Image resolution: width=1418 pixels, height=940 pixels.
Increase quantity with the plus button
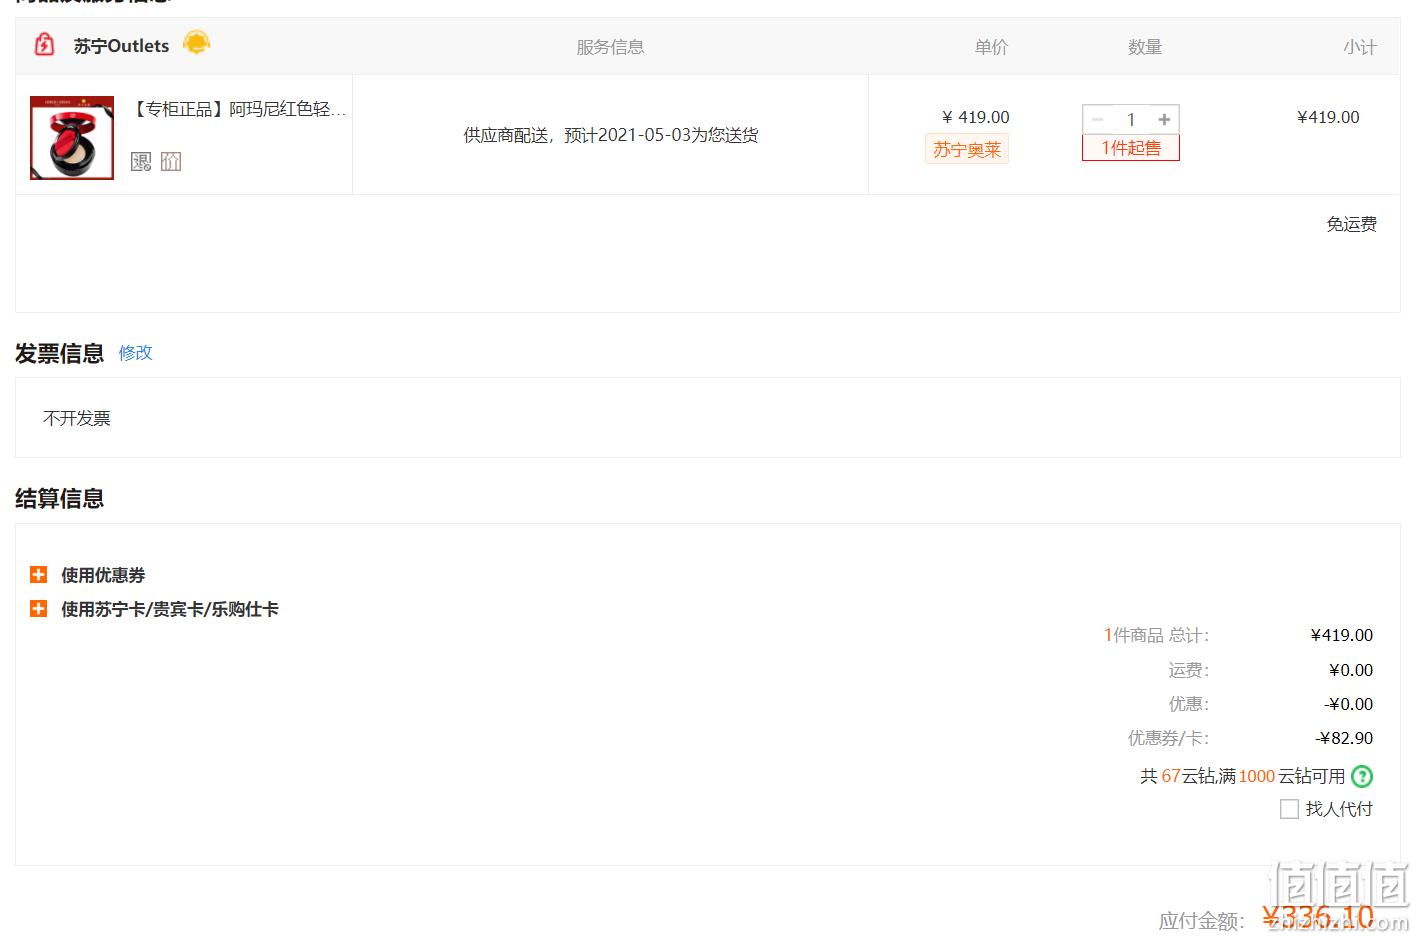(x=1164, y=119)
